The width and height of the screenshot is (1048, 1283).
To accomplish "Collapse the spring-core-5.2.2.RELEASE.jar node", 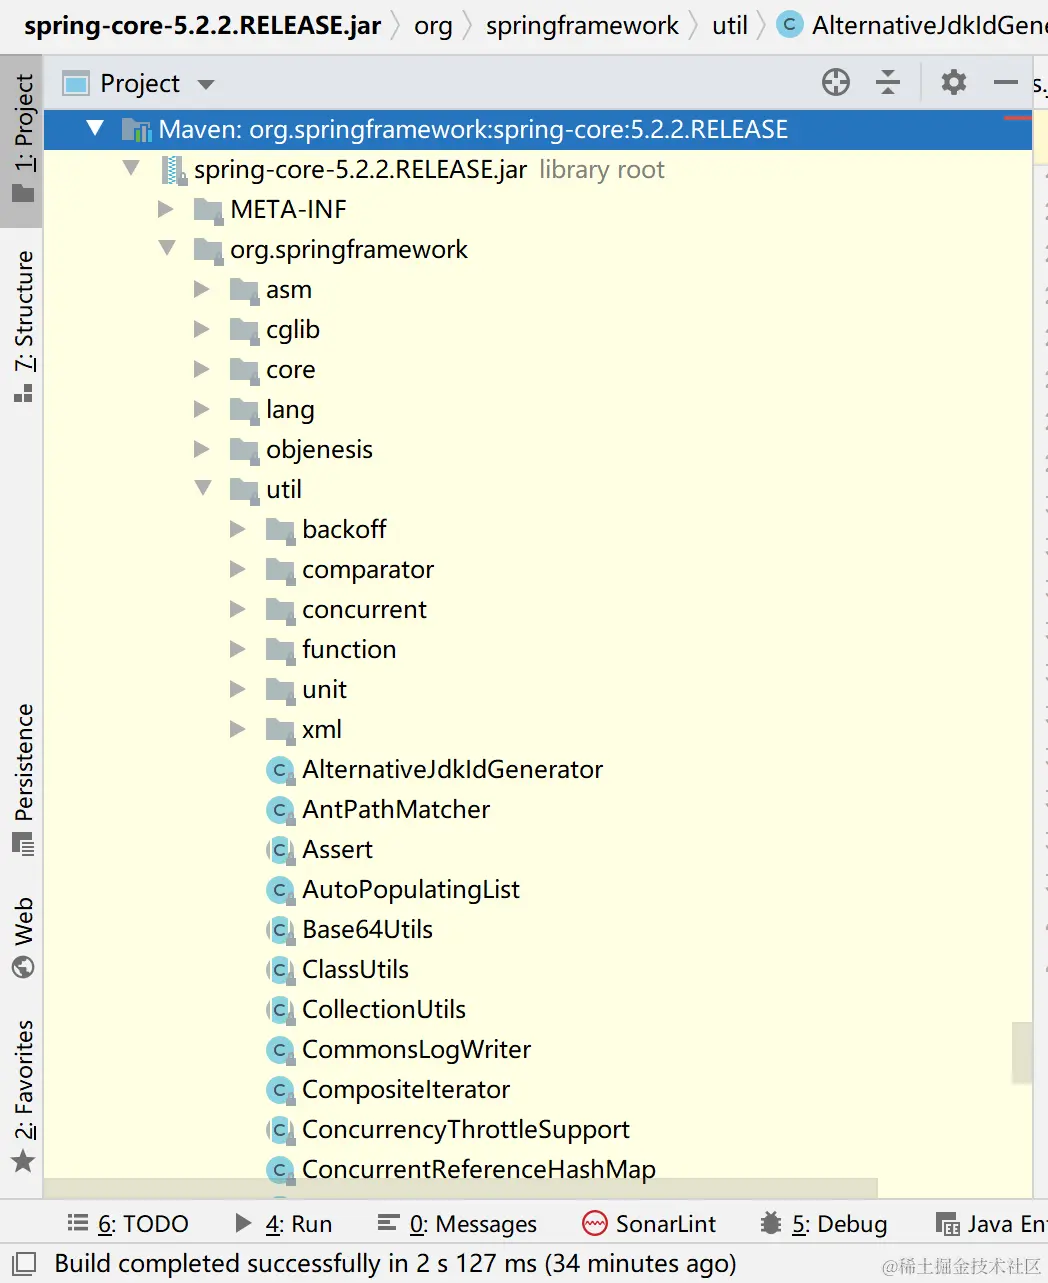I will point(131,168).
